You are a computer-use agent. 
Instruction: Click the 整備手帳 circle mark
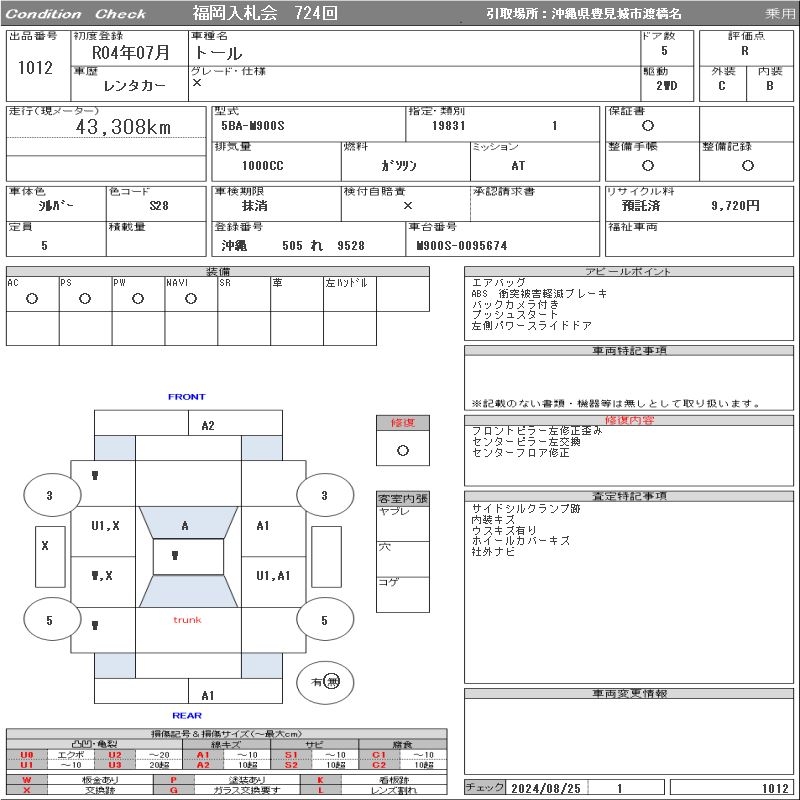coord(648,165)
